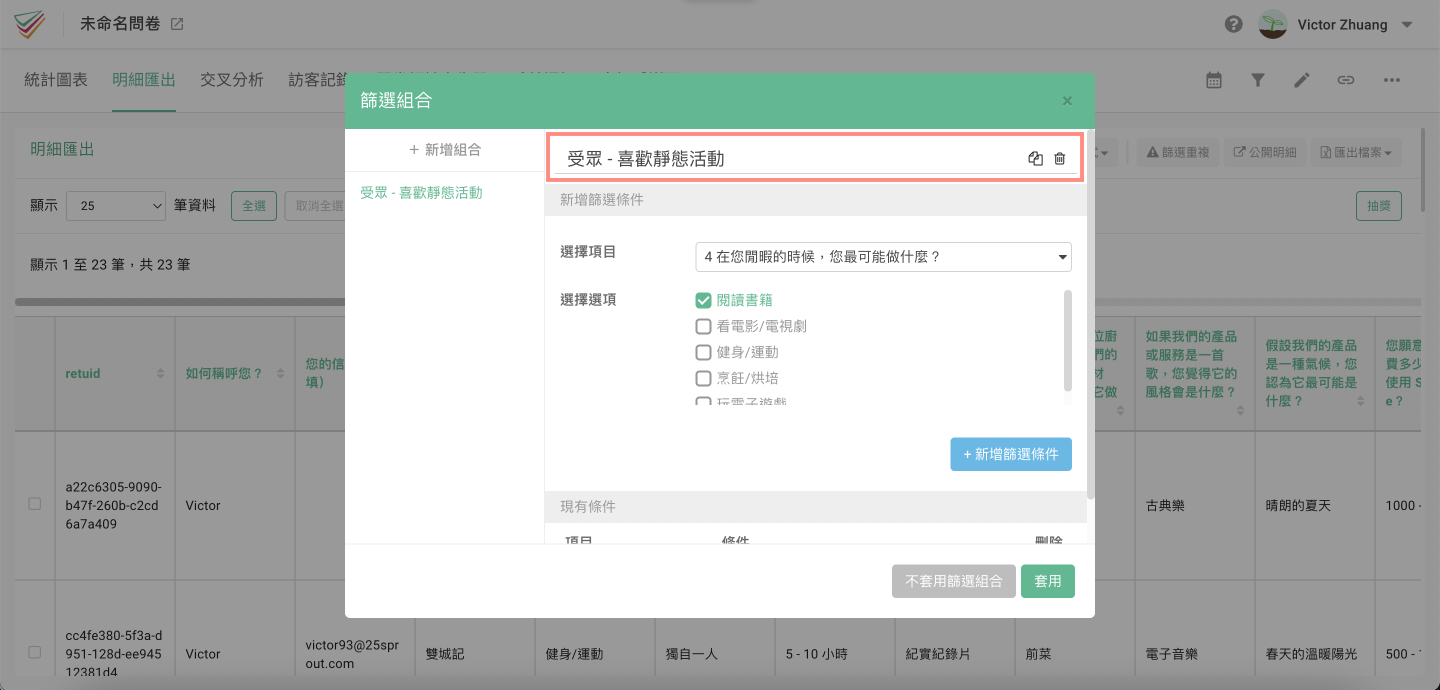Viewport: 1440px width, 690px height.
Task: Edit the group name field 受眾 - 喜歡靜態活動
Action: pyautogui.click(x=790, y=158)
